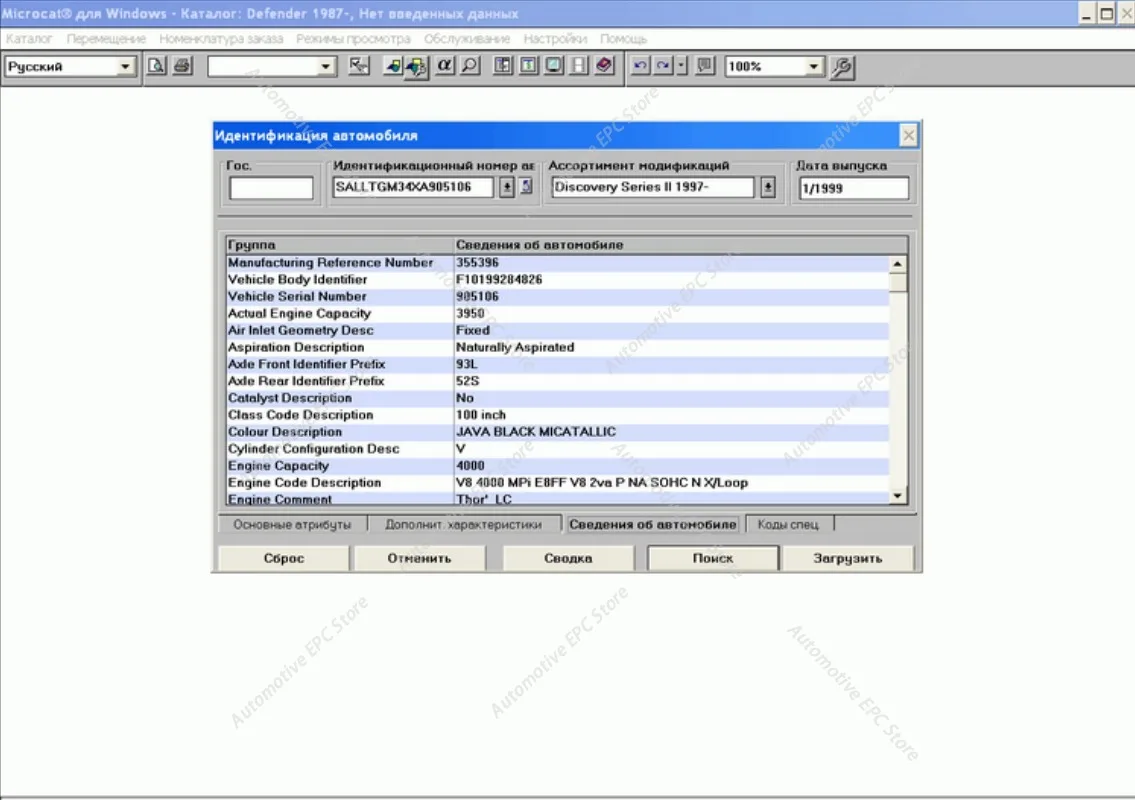The image size is (1135, 800).
Task: Click the Сброс button
Action: pos(284,558)
